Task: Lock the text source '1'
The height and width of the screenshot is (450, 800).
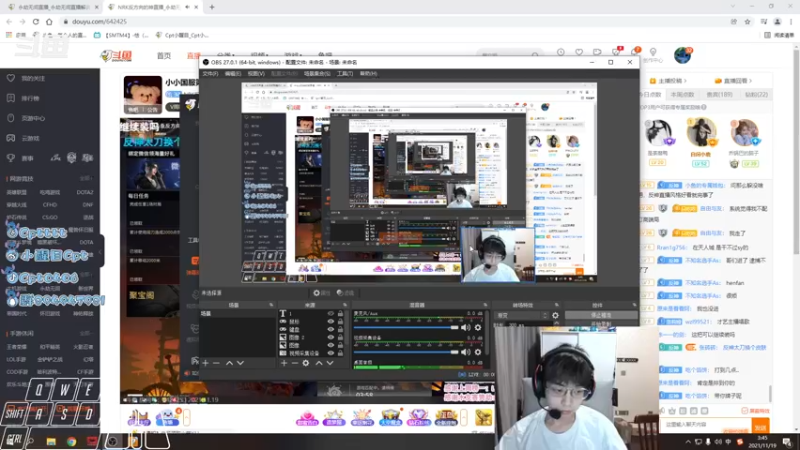Action: (x=340, y=314)
